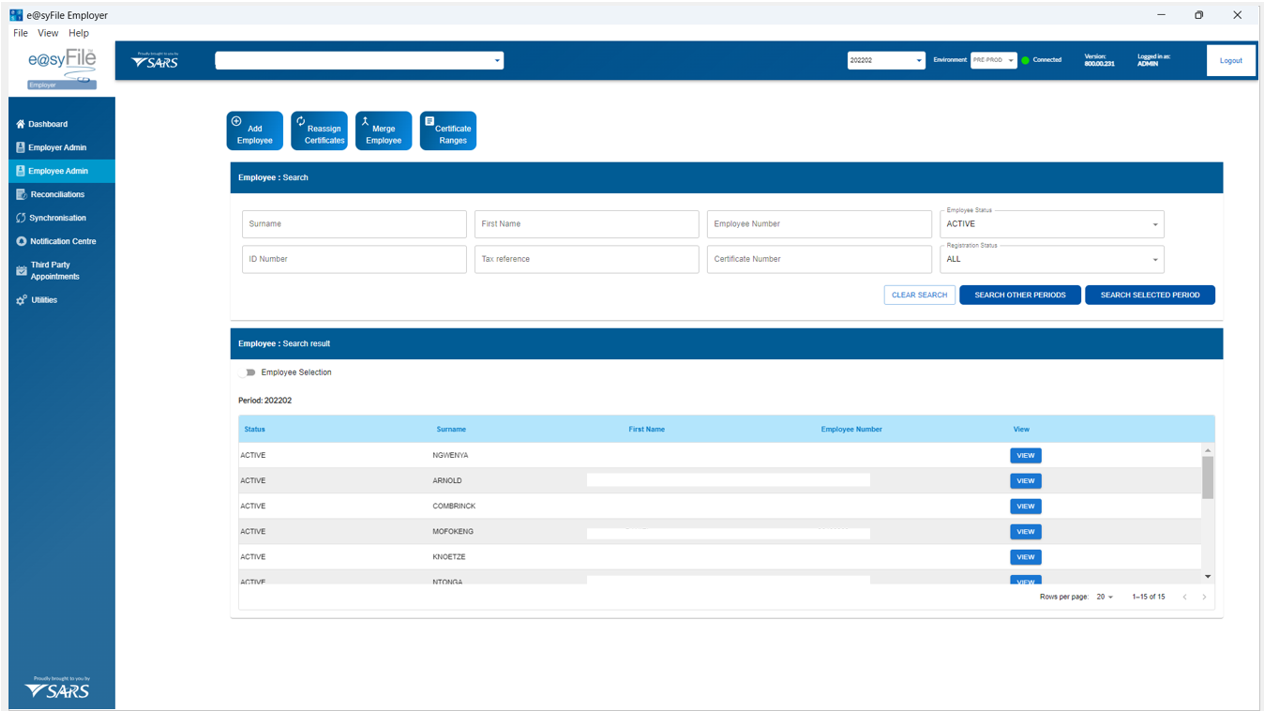Toggle the Employee Selection switch

pyautogui.click(x=247, y=373)
